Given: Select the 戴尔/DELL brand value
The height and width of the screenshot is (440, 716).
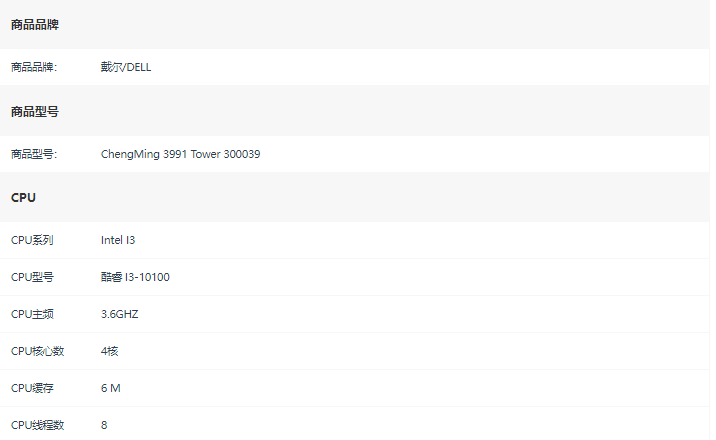Looking at the screenshot, I should click(x=126, y=67).
